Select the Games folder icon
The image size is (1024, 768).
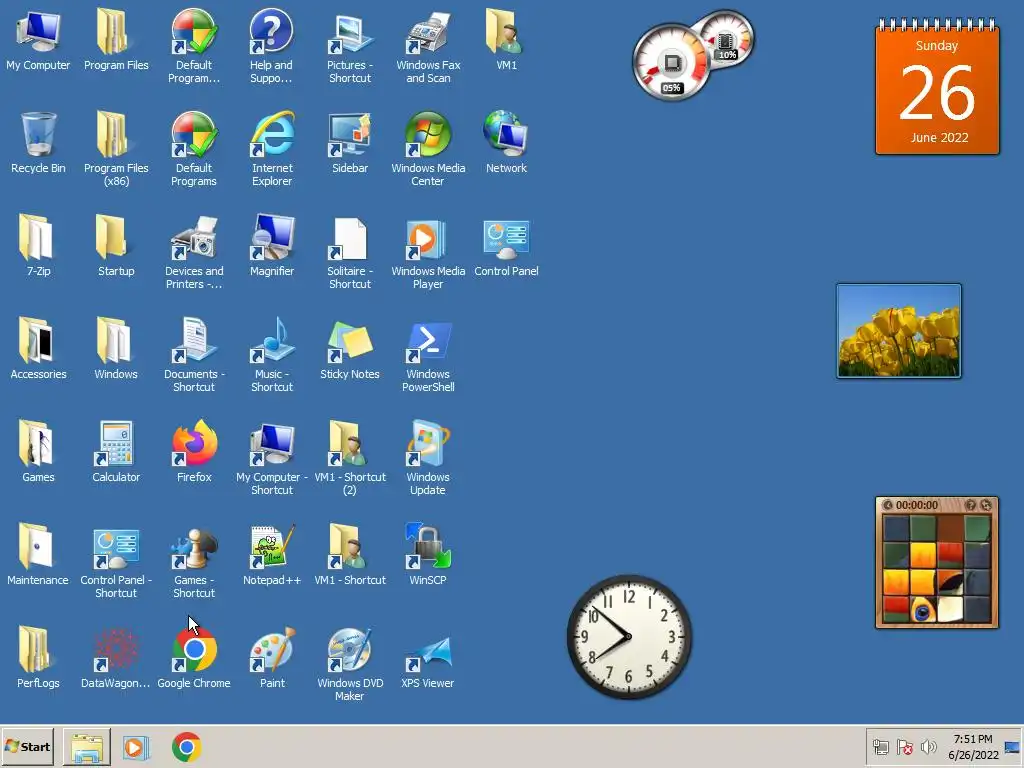coord(38,453)
